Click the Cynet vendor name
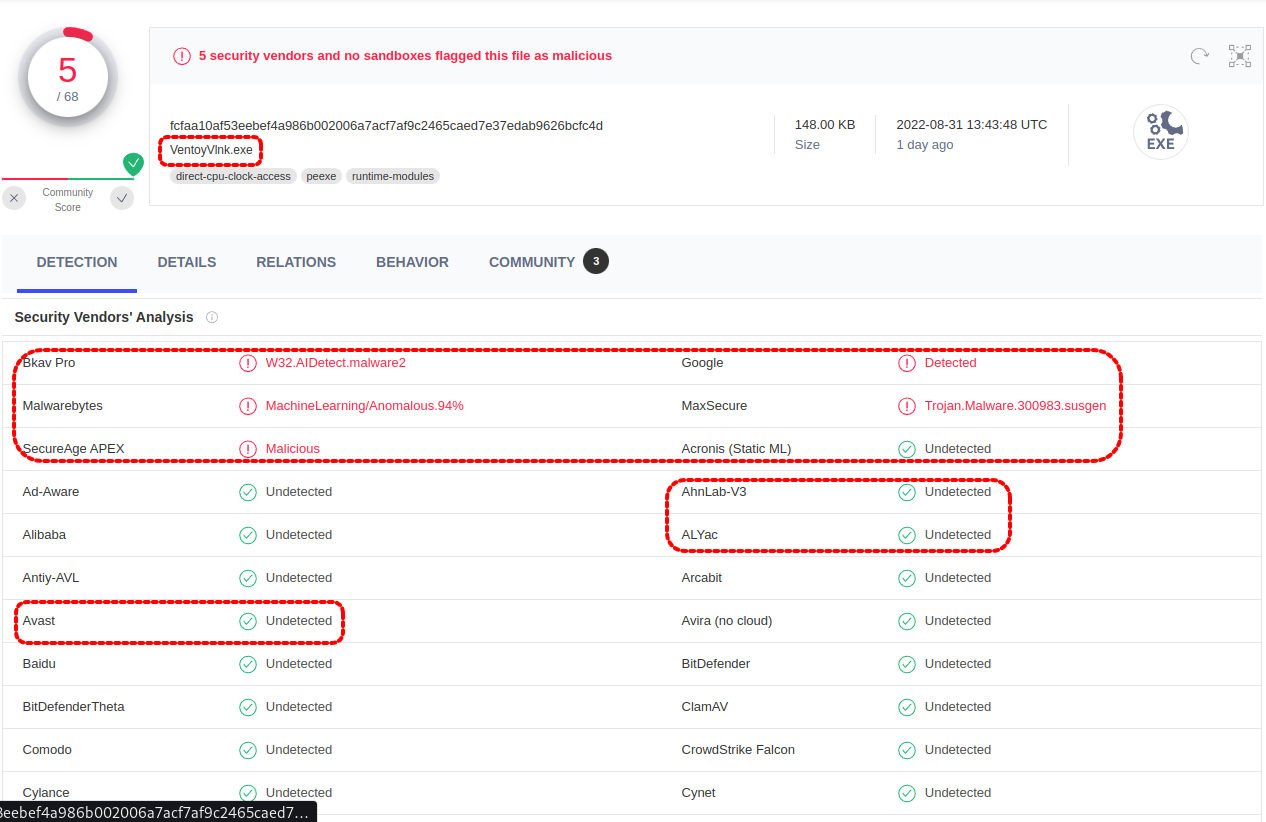The height and width of the screenshot is (822, 1266). [x=699, y=793]
